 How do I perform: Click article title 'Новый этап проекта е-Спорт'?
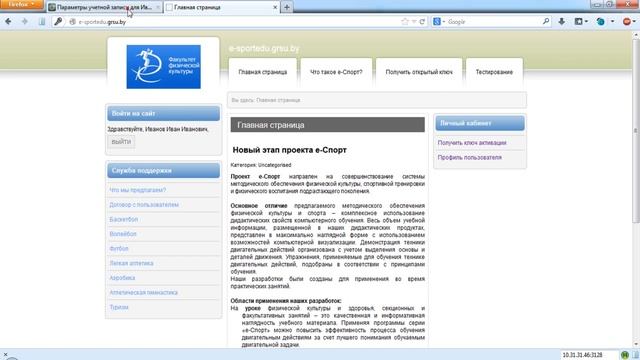point(289,150)
